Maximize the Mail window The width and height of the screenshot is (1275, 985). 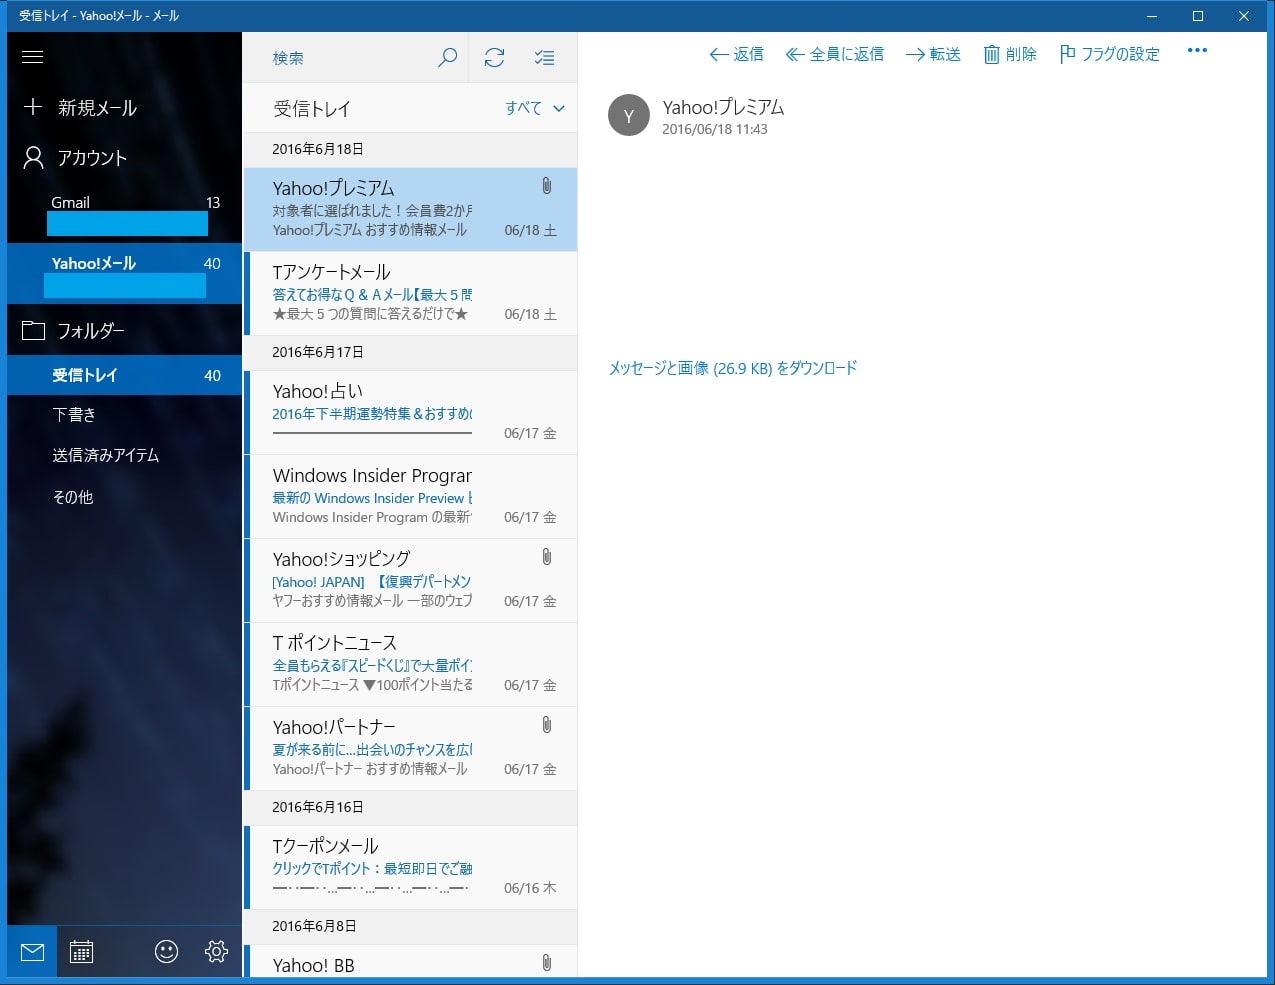[1198, 16]
